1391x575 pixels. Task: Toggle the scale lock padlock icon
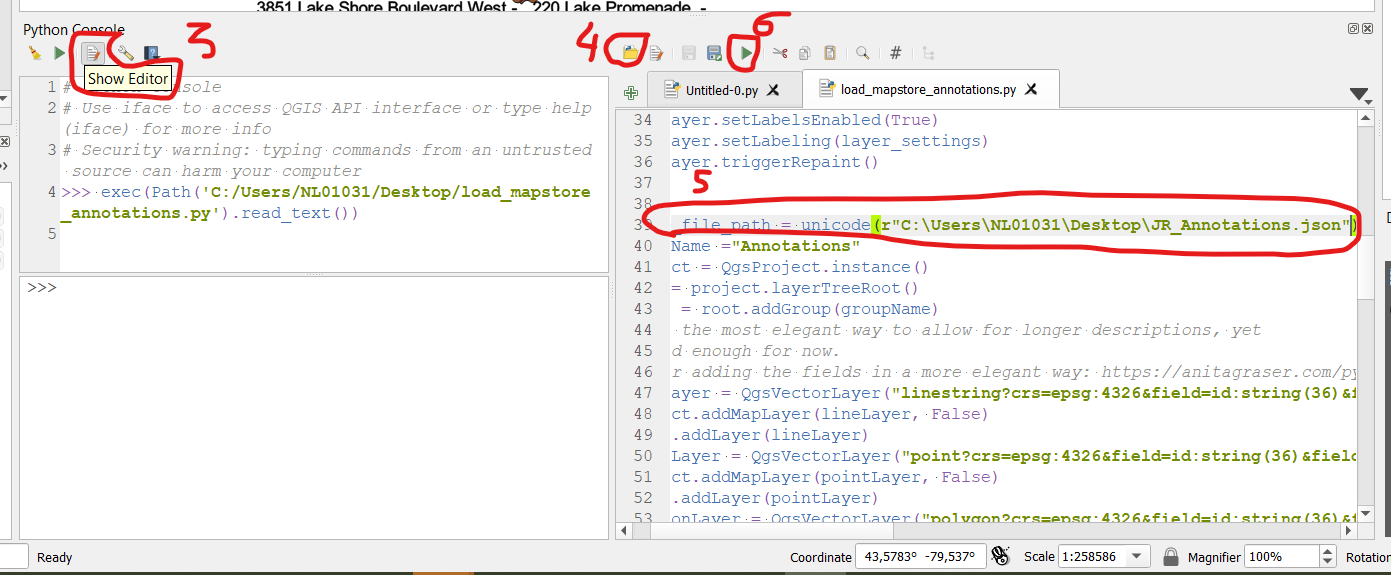[x=1170, y=557]
